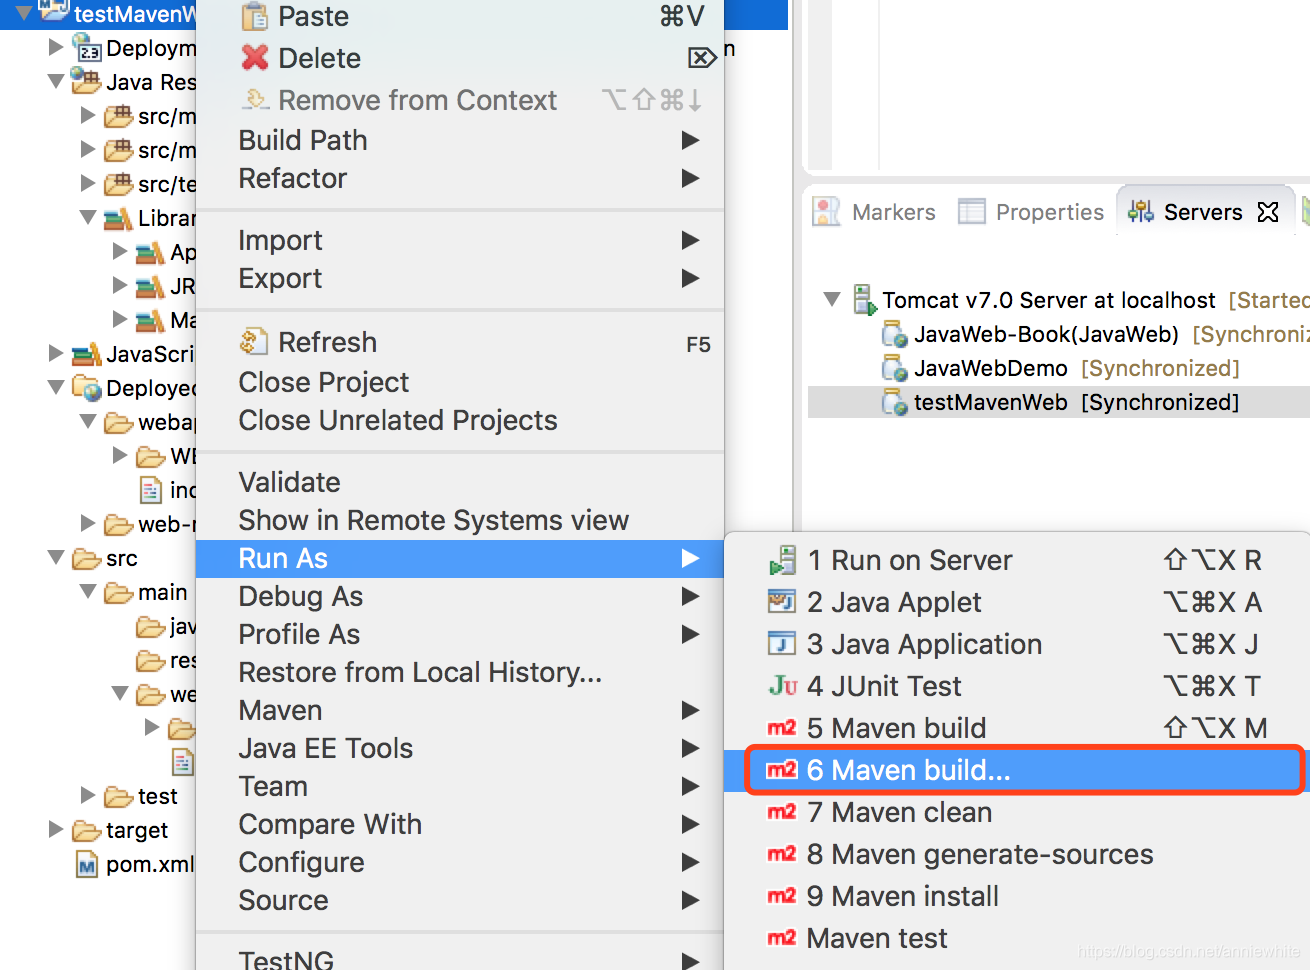Screen dimensions: 1310x970
Task: Click the Run on Server icon
Action: [783, 561]
